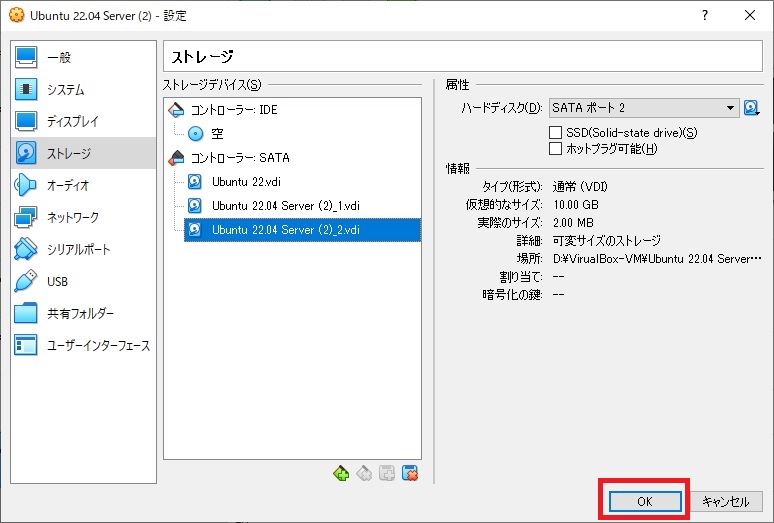
Task: Click the USB plug icon in sidebar
Action: pyautogui.click(x=26, y=281)
